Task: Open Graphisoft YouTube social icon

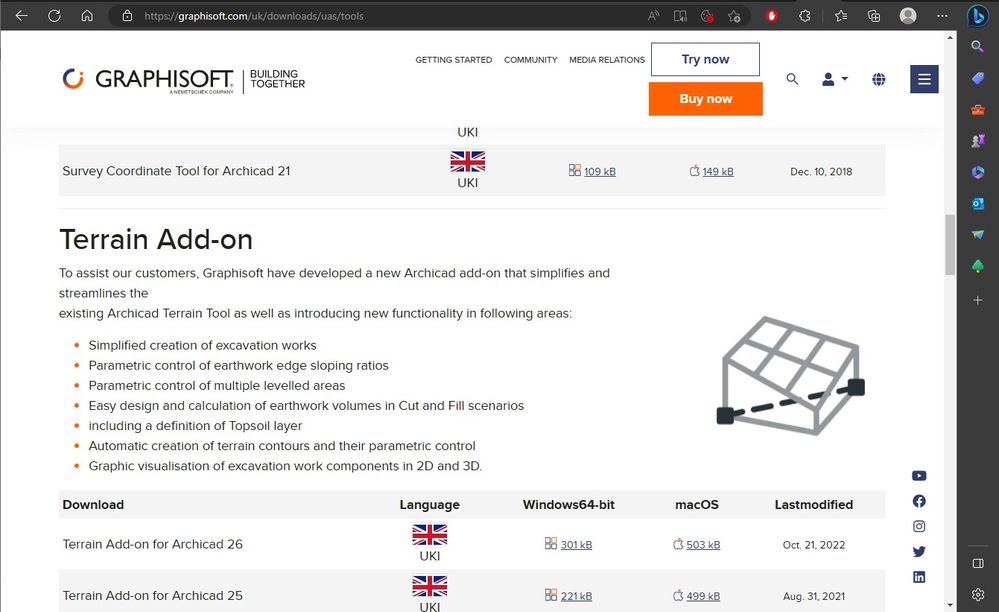Action: 919,476
